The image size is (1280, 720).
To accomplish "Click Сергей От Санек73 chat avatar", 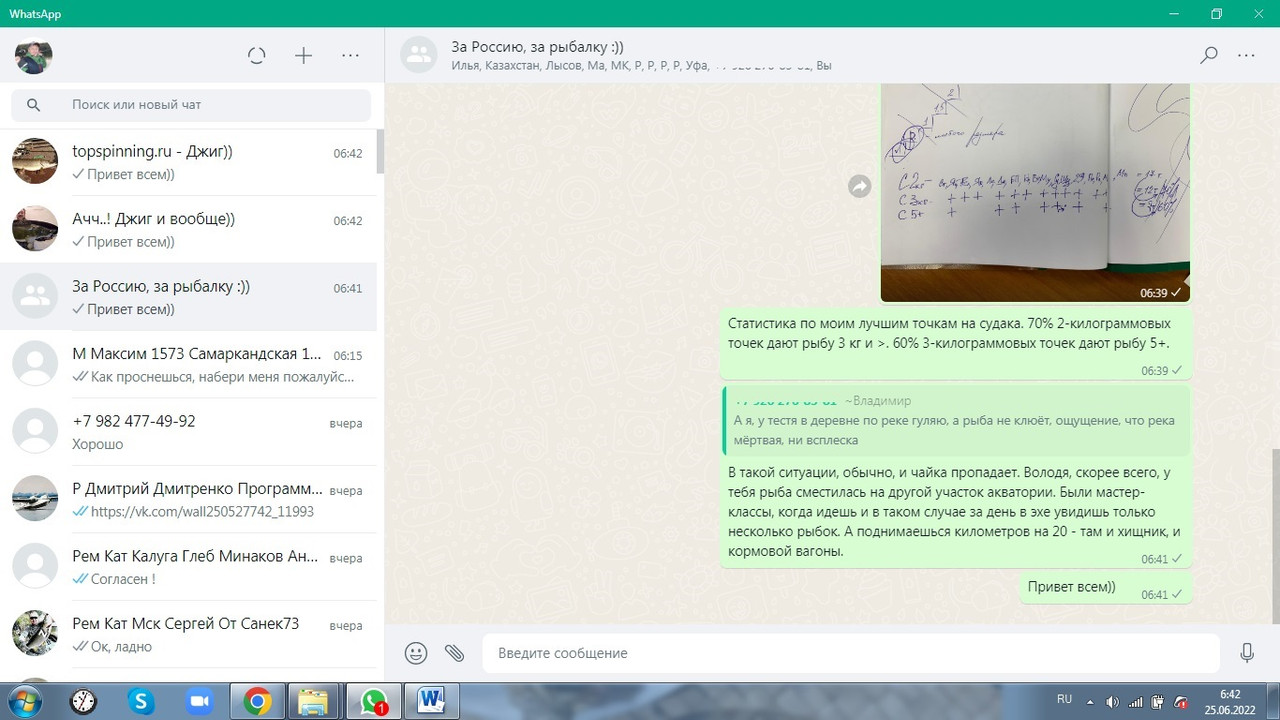I will pos(35,633).
